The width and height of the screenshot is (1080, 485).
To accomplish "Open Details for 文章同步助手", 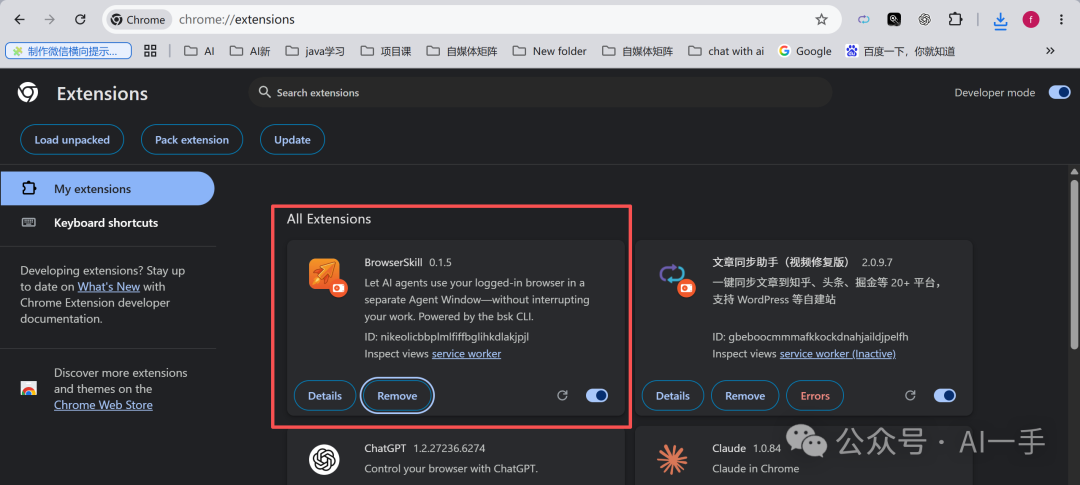I will [672, 395].
